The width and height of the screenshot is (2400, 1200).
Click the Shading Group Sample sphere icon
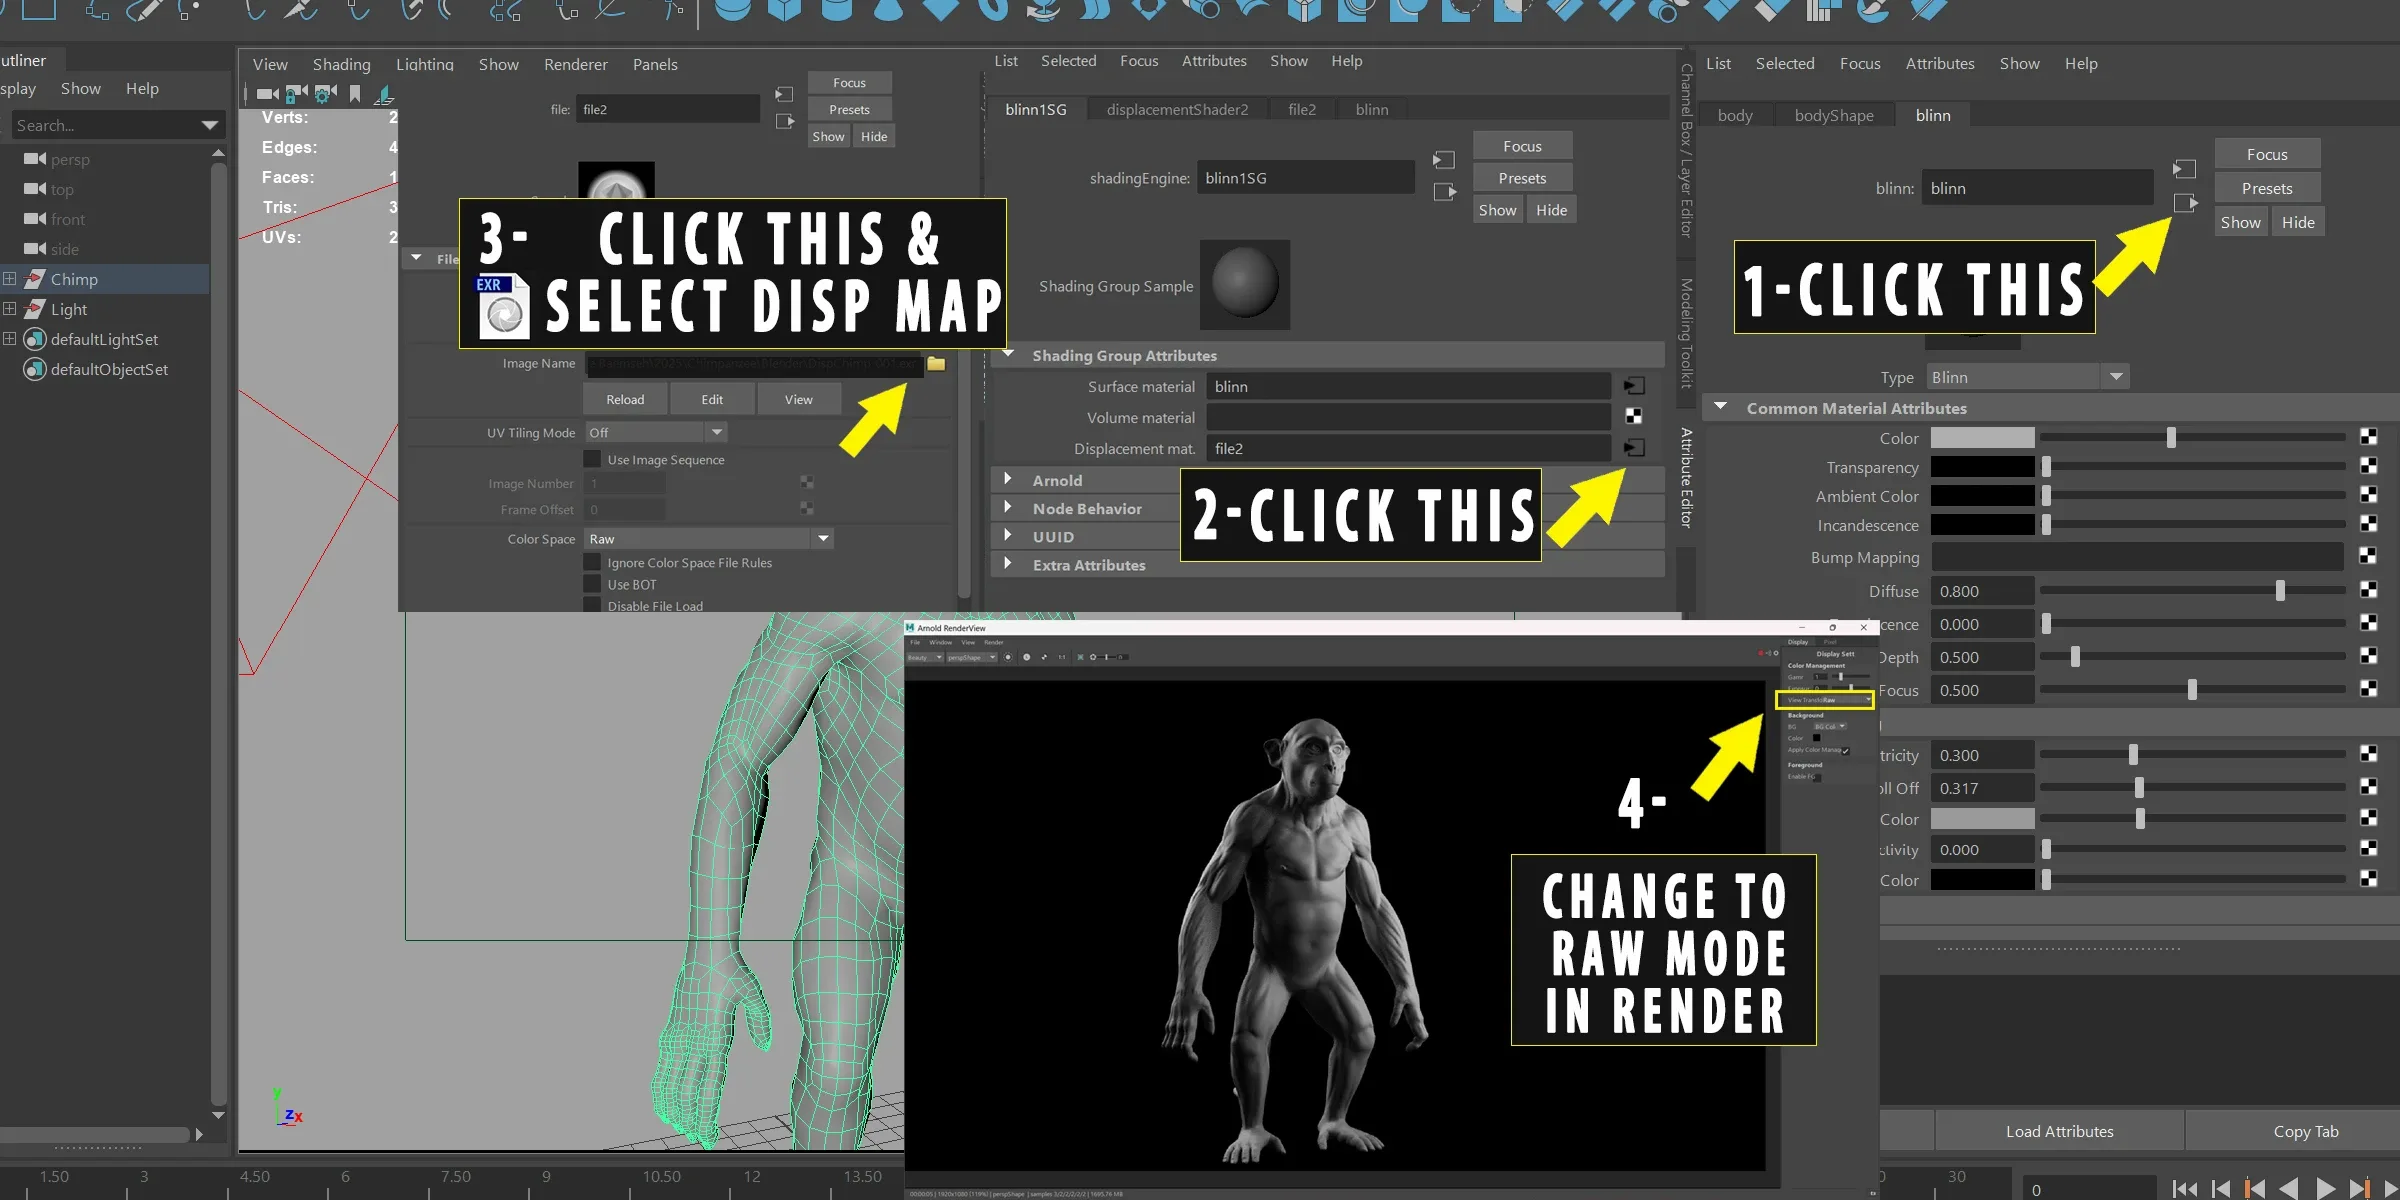pos(1243,285)
